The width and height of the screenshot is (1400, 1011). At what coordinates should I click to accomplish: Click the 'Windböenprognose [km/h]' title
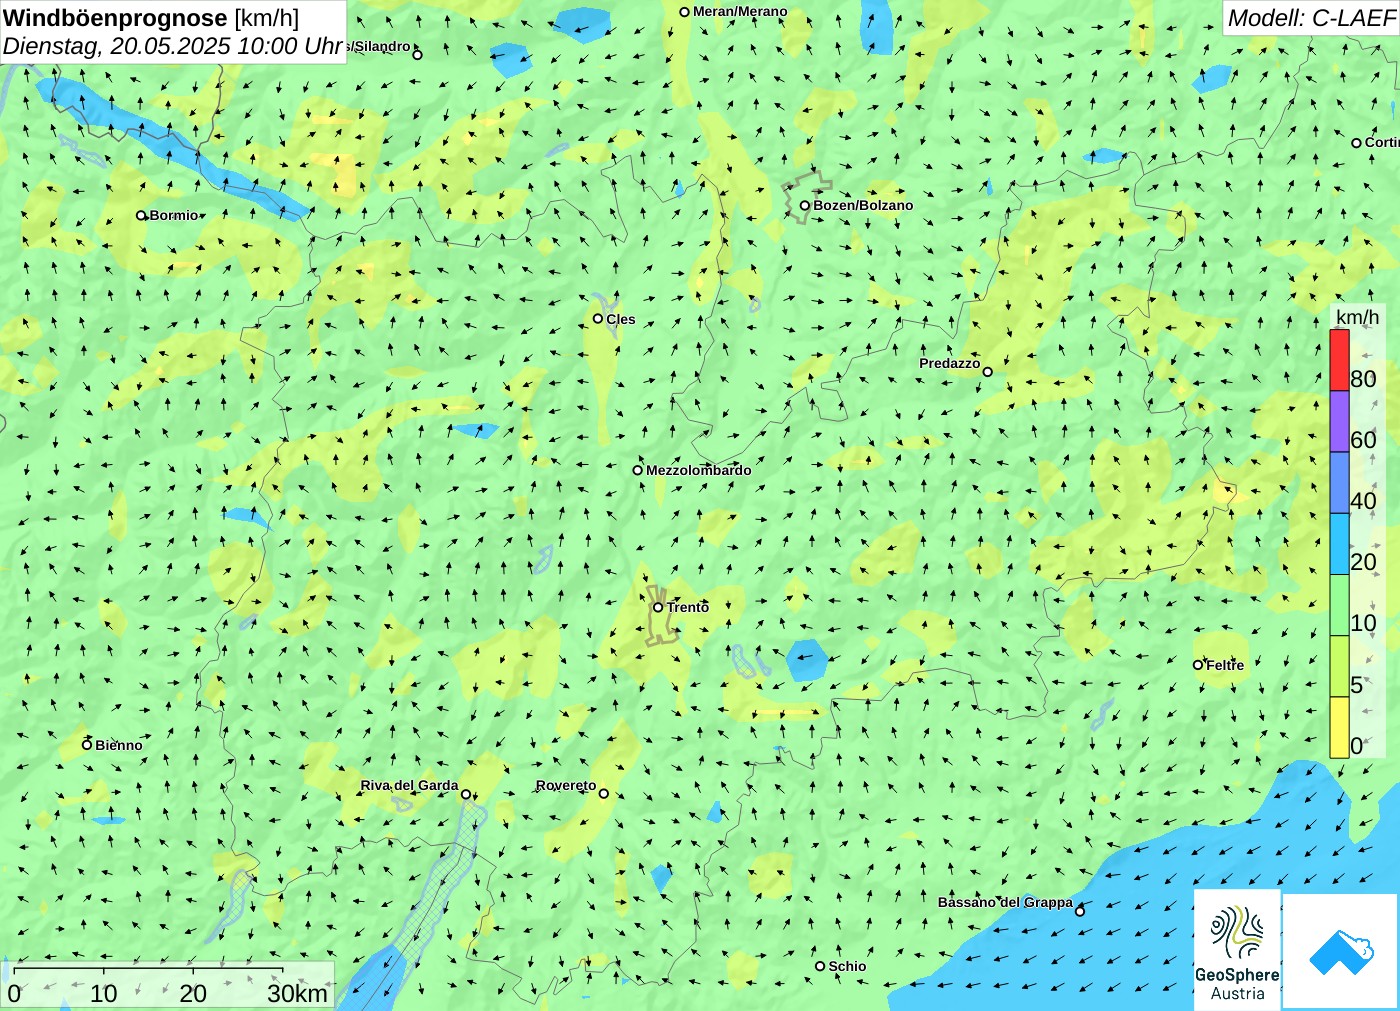coord(151,18)
